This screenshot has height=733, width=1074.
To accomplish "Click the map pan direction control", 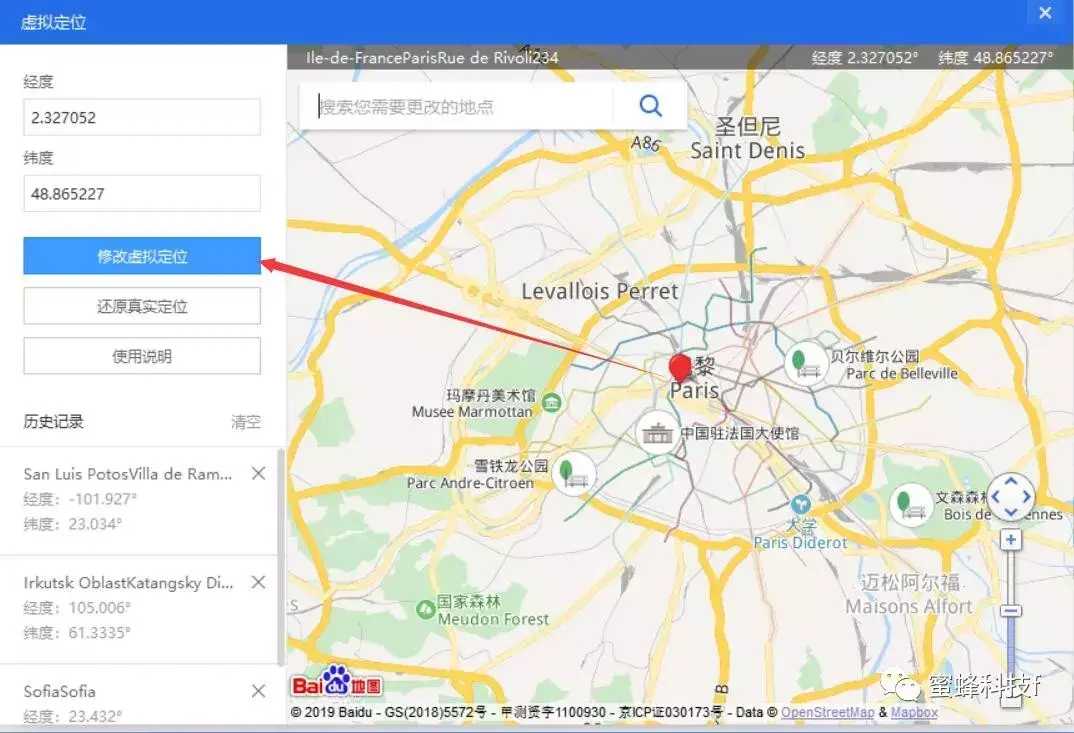I will (x=1010, y=496).
